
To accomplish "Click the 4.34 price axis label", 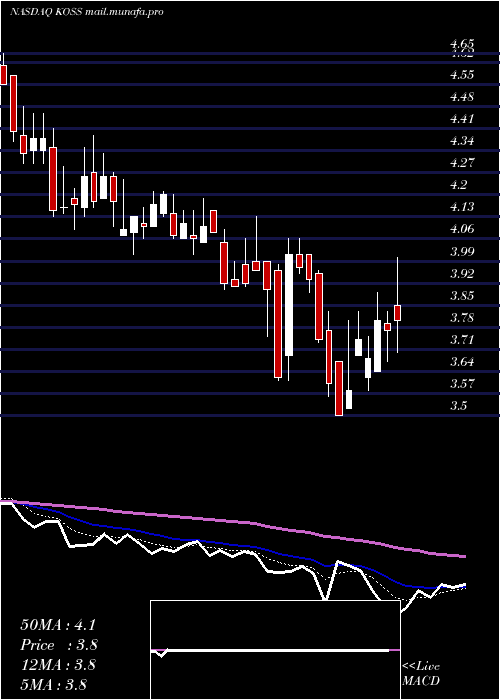I will click(x=462, y=141).
